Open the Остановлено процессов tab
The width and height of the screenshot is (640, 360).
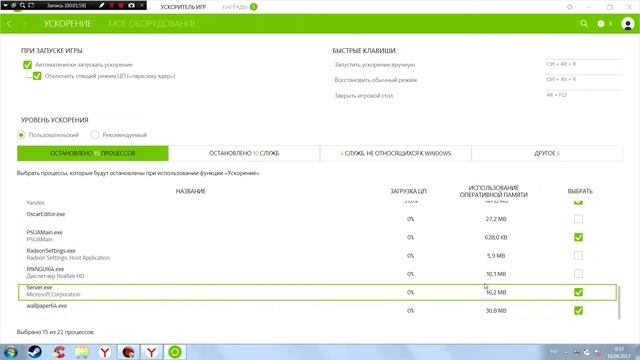tap(93, 153)
